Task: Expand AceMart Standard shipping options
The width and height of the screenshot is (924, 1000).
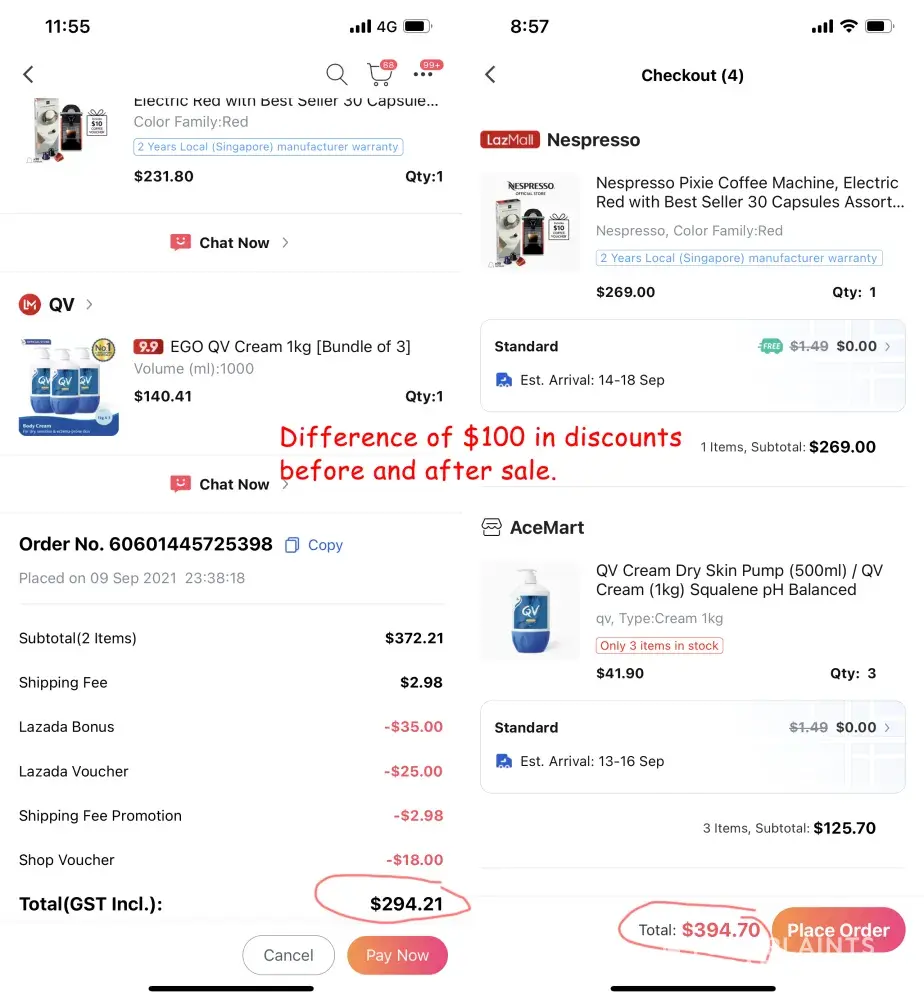Action: (x=887, y=728)
